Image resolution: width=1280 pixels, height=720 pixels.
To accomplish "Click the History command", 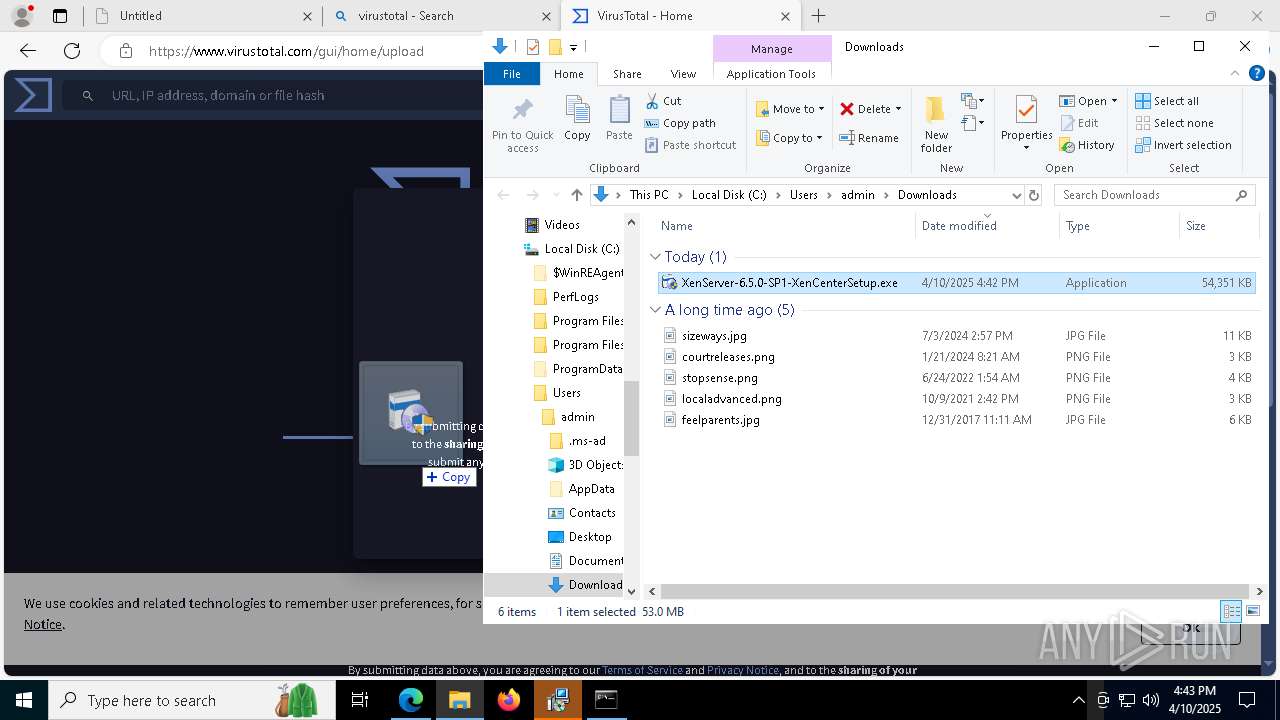I will 1087,145.
